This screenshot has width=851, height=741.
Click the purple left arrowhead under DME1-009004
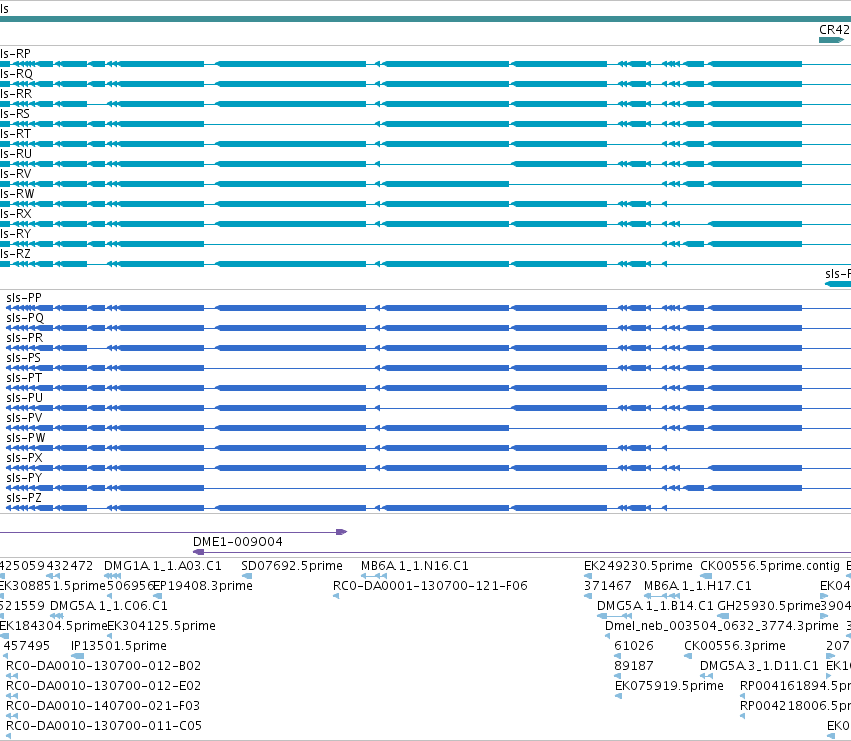click(x=199, y=552)
